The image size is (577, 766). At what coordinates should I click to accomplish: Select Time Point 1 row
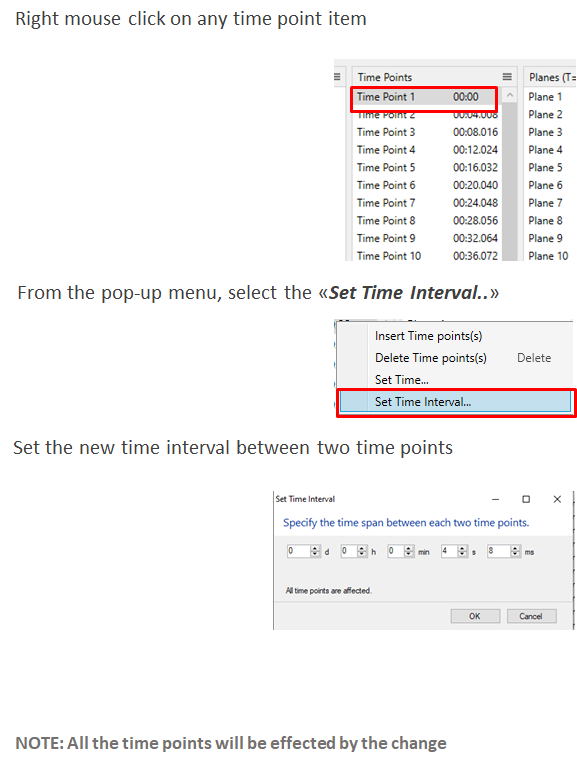click(x=424, y=97)
